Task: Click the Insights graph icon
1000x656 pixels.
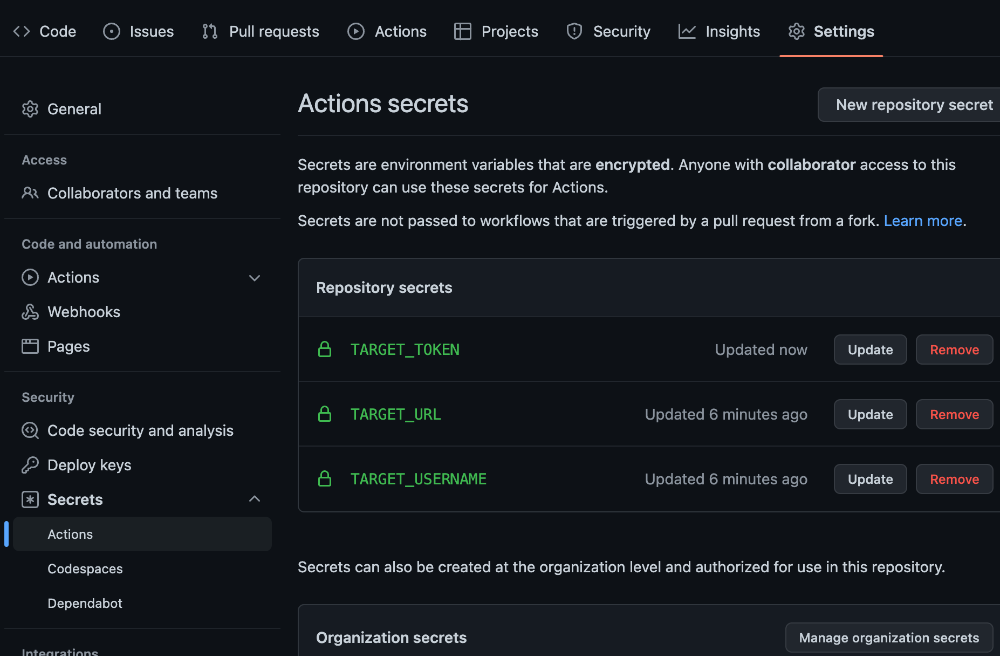Action: pos(687,31)
